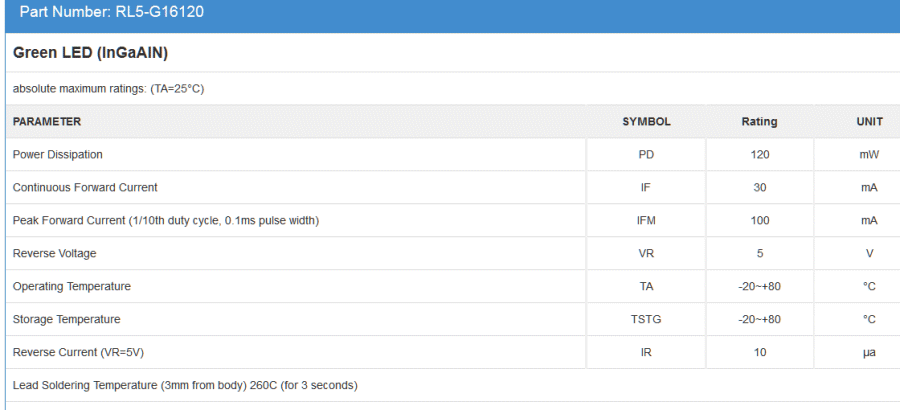Select the VR symbol cell
This screenshot has width=900, height=410.
(646, 254)
